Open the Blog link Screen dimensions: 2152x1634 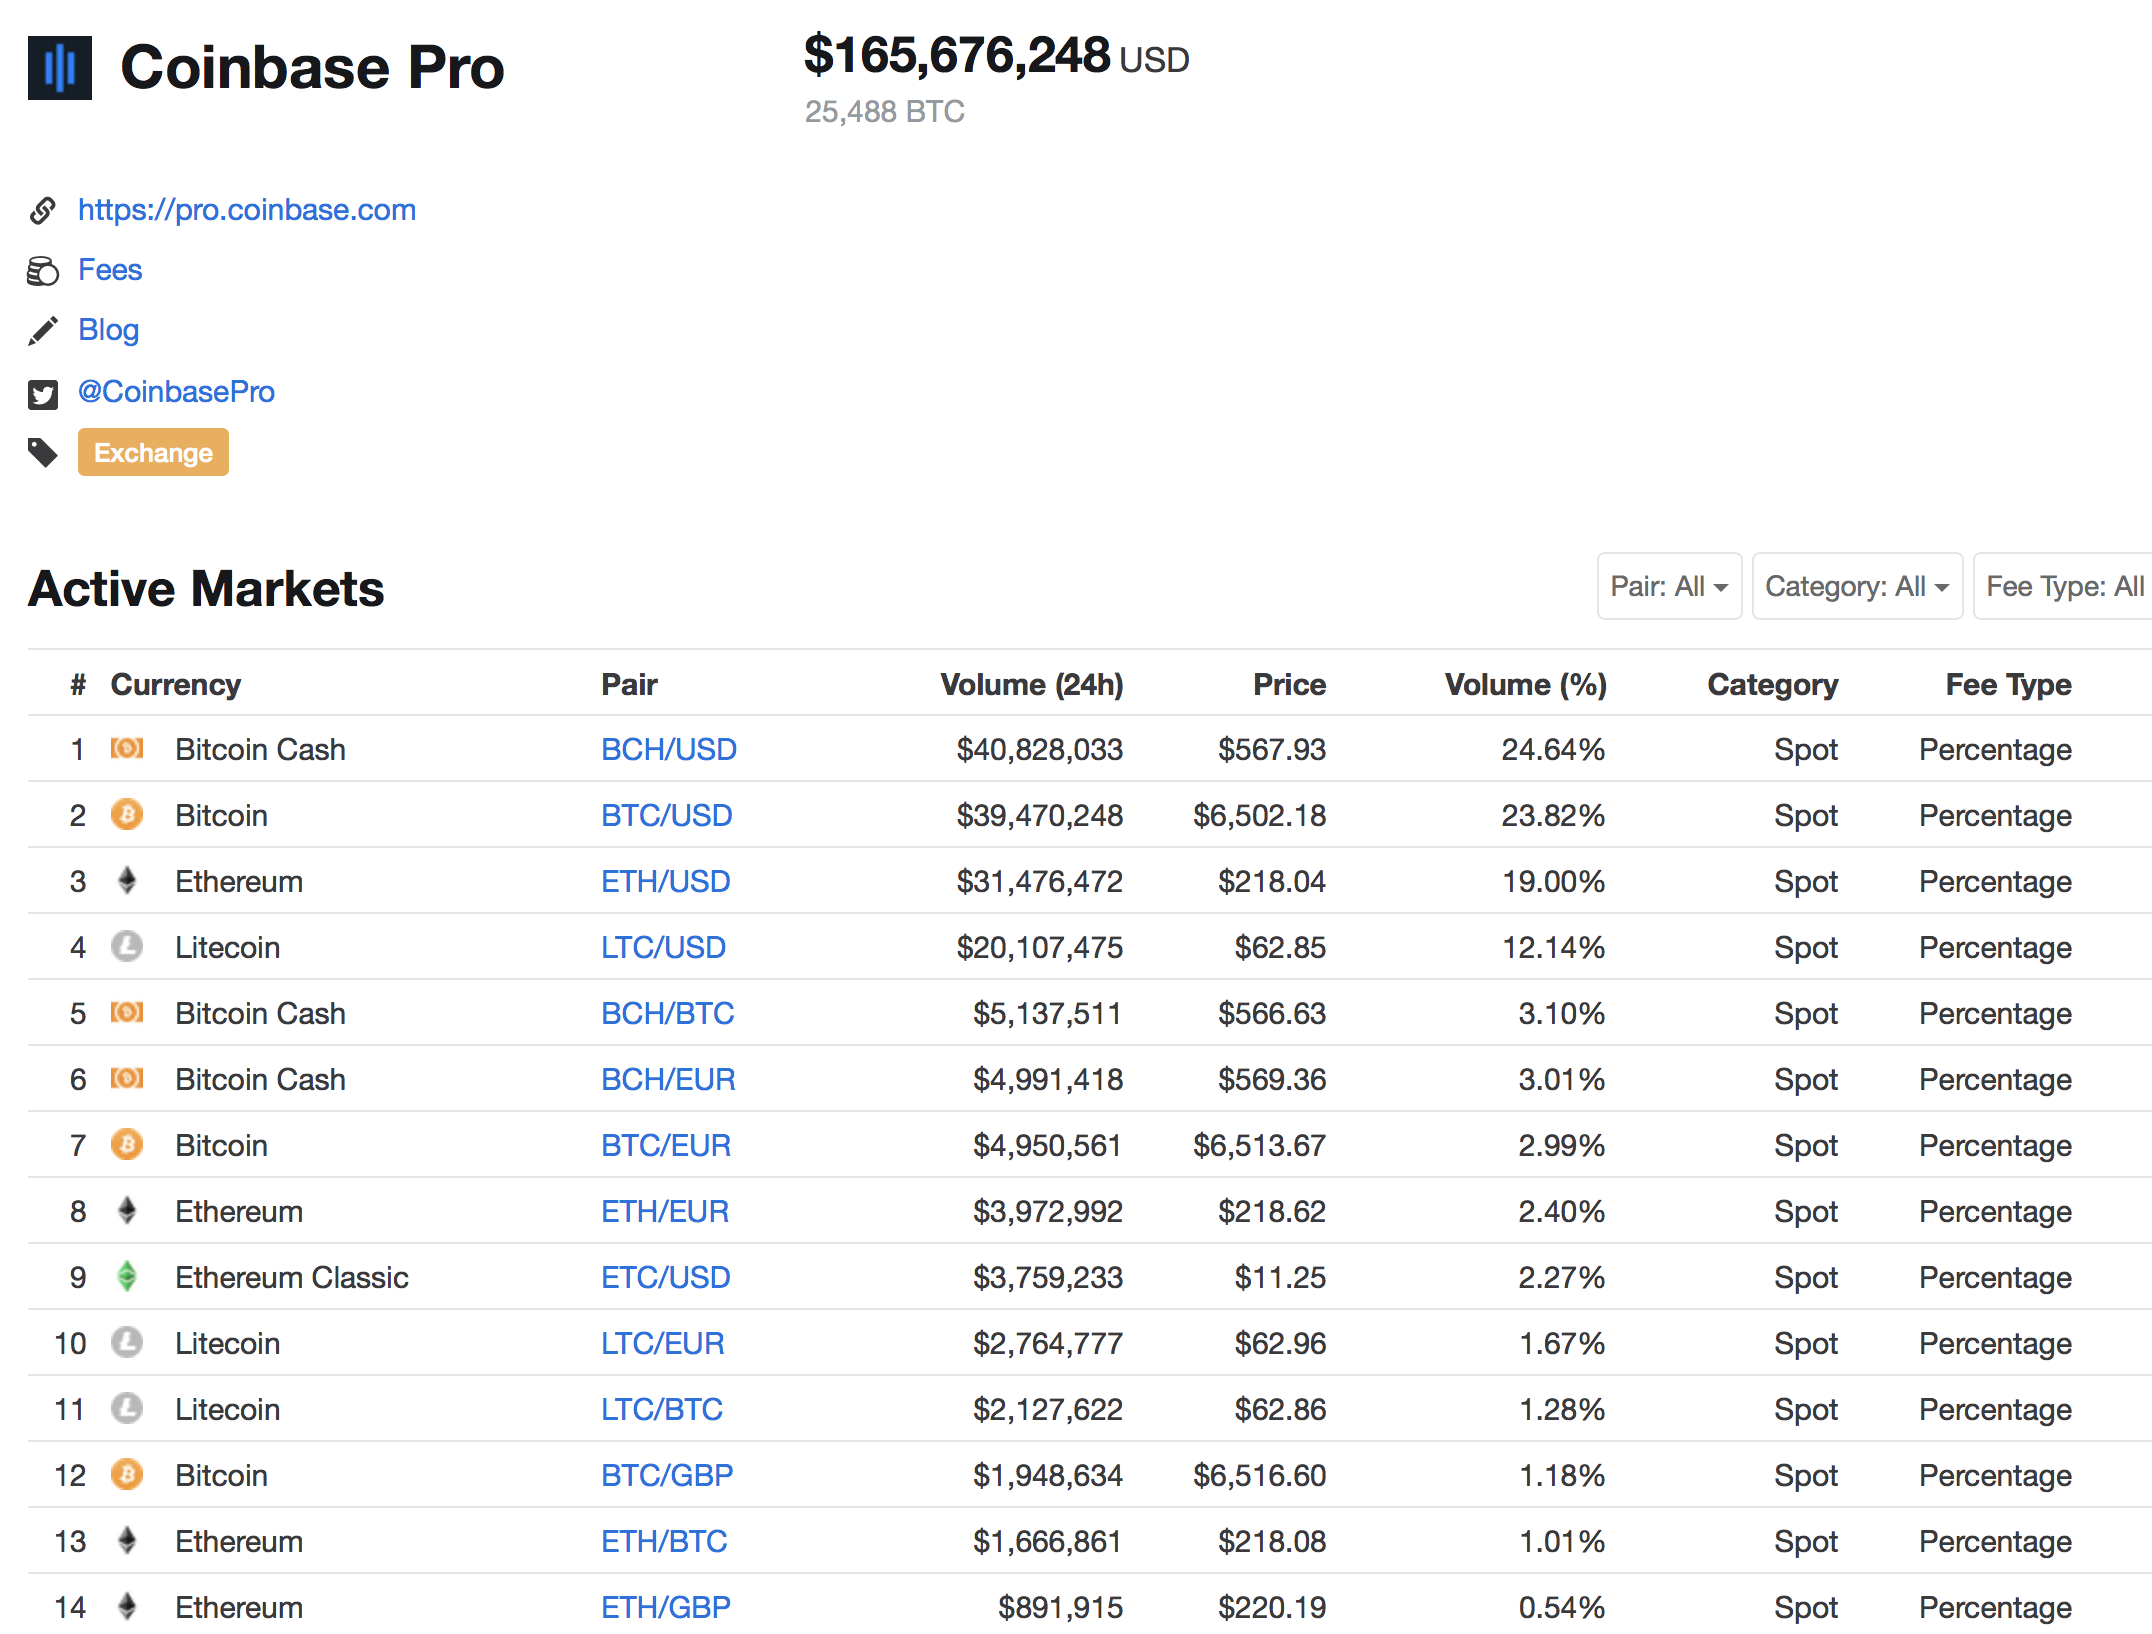tap(108, 330)
